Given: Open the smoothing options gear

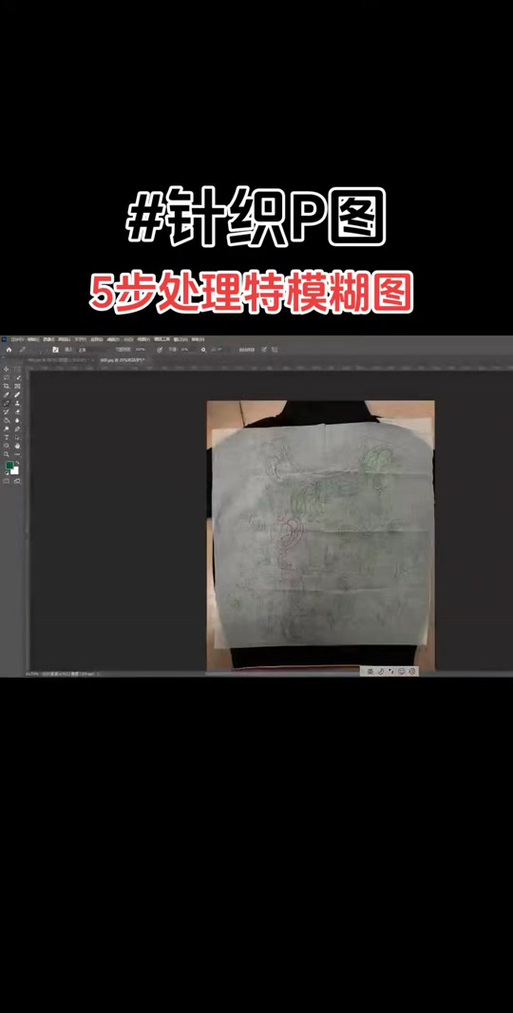Looking at the screenshot, I should (204, 350).
